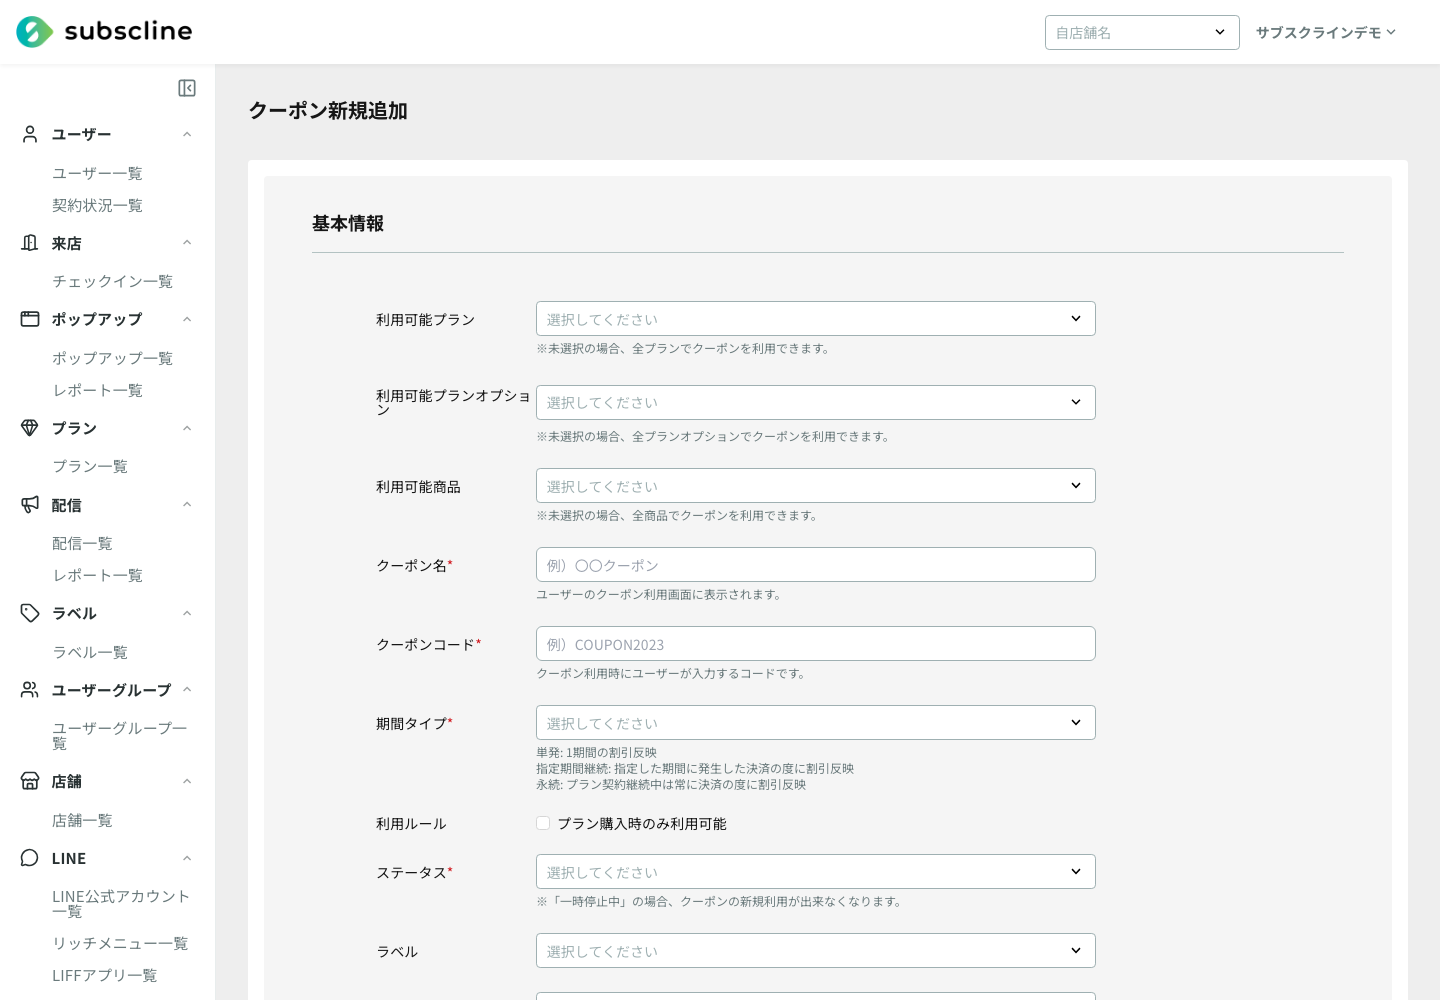Image resolution: width=1440 pixels, height=1000 pixels.
Task: Collapse the LINE section chevron
Action: click(x=187, y=858)
